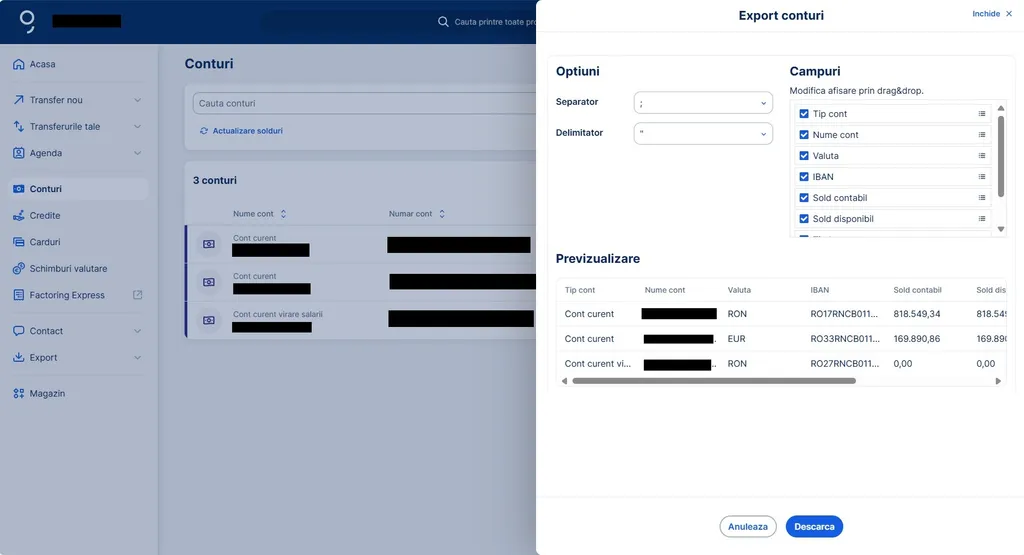The image size is (1024, 555).
Task: Click the Actualizare solduri link
Action: click(x=241, y=131)
